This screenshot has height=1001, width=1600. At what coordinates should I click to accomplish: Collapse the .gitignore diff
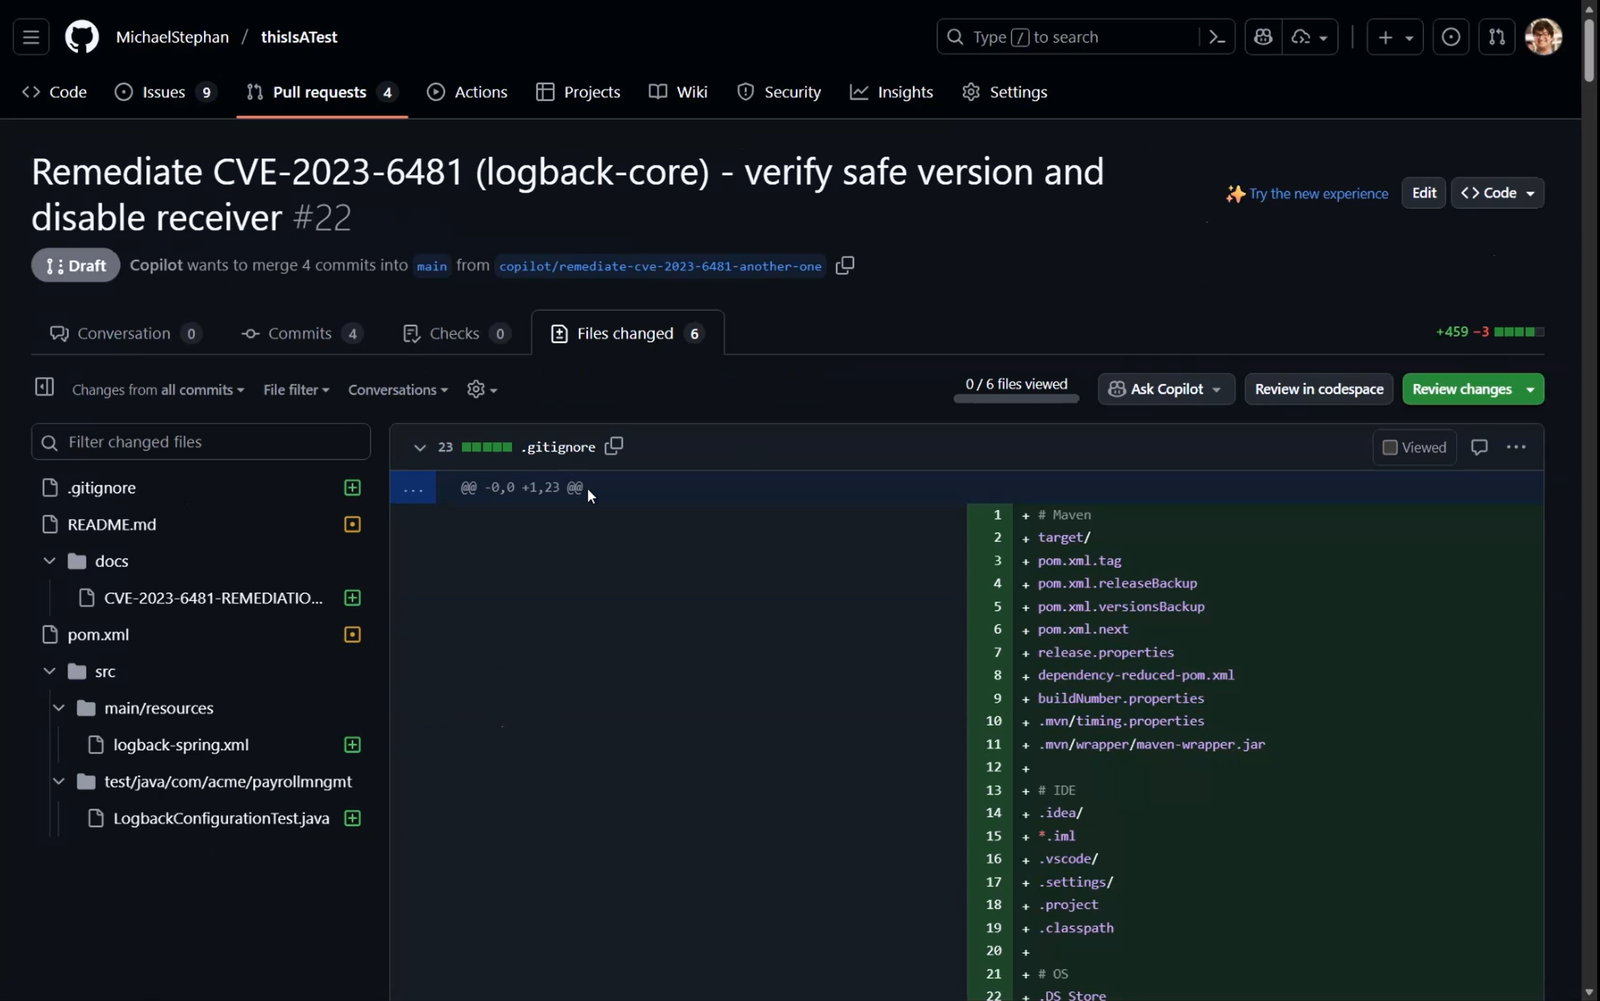pos(420,447)
